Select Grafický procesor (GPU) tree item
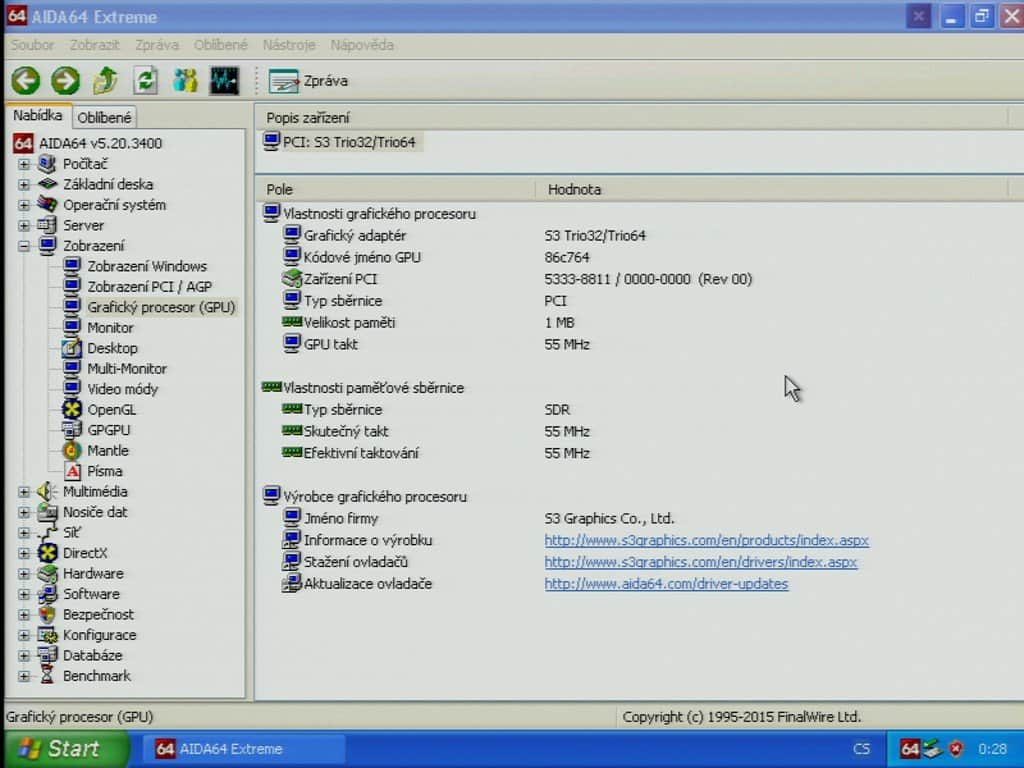Screen dimensions: 1024x768 click(x=161, y=307)
